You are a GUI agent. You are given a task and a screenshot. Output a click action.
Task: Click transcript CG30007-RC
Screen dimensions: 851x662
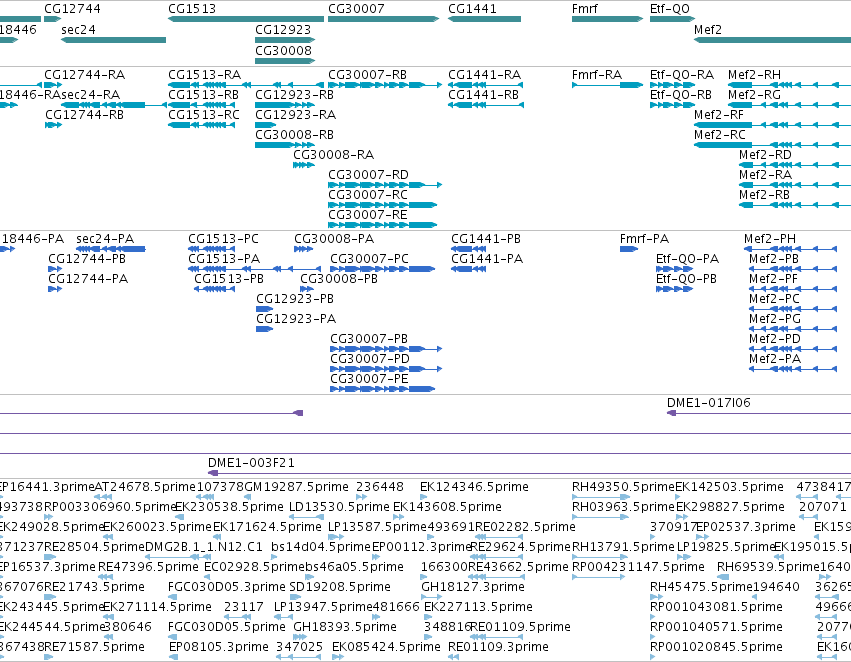pyautogui.click(x=368, y=195)
